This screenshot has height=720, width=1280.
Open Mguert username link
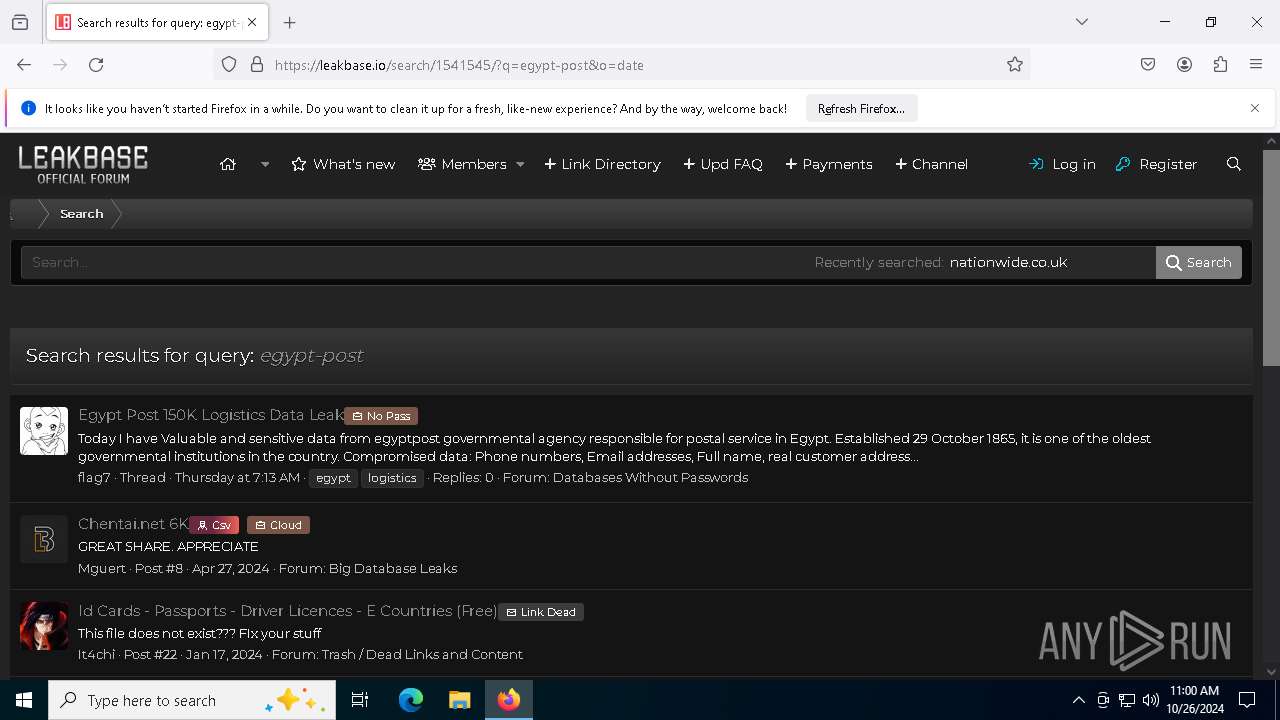(x=102, y=569)
